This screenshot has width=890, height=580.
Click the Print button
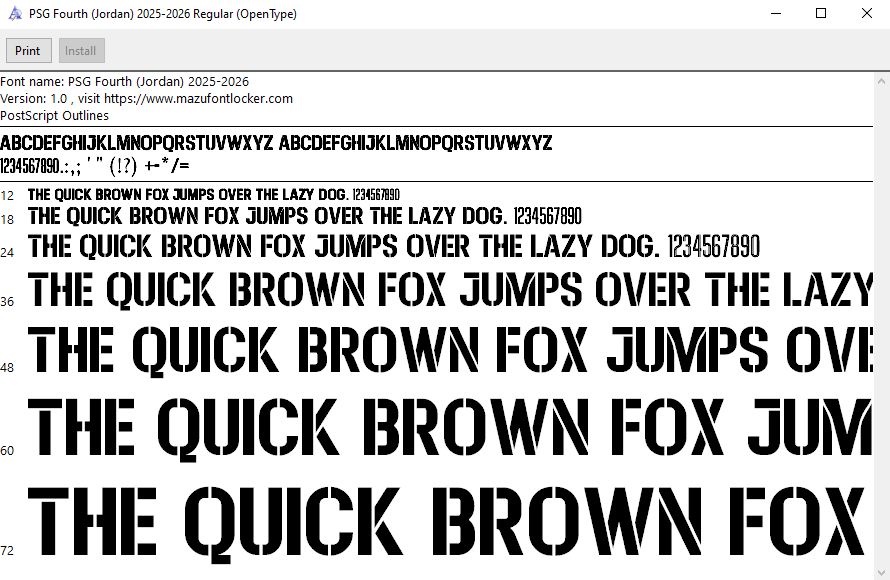pyautogui.click(x=28, y=51)
